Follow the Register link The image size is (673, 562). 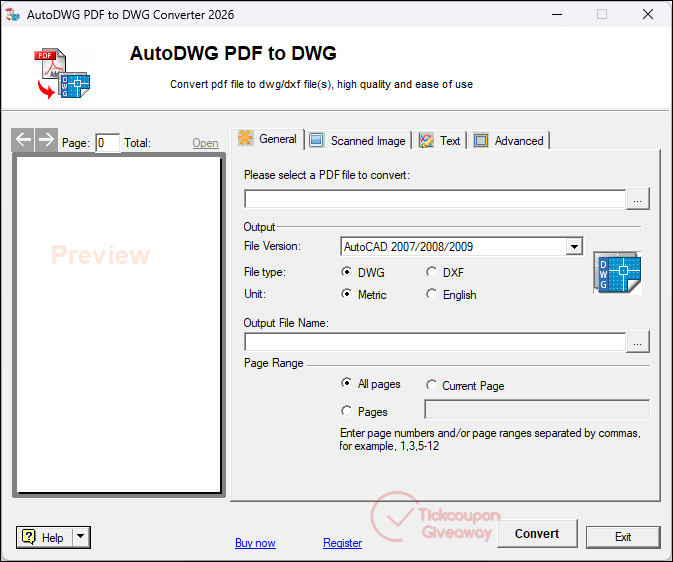tap(342, 543)
